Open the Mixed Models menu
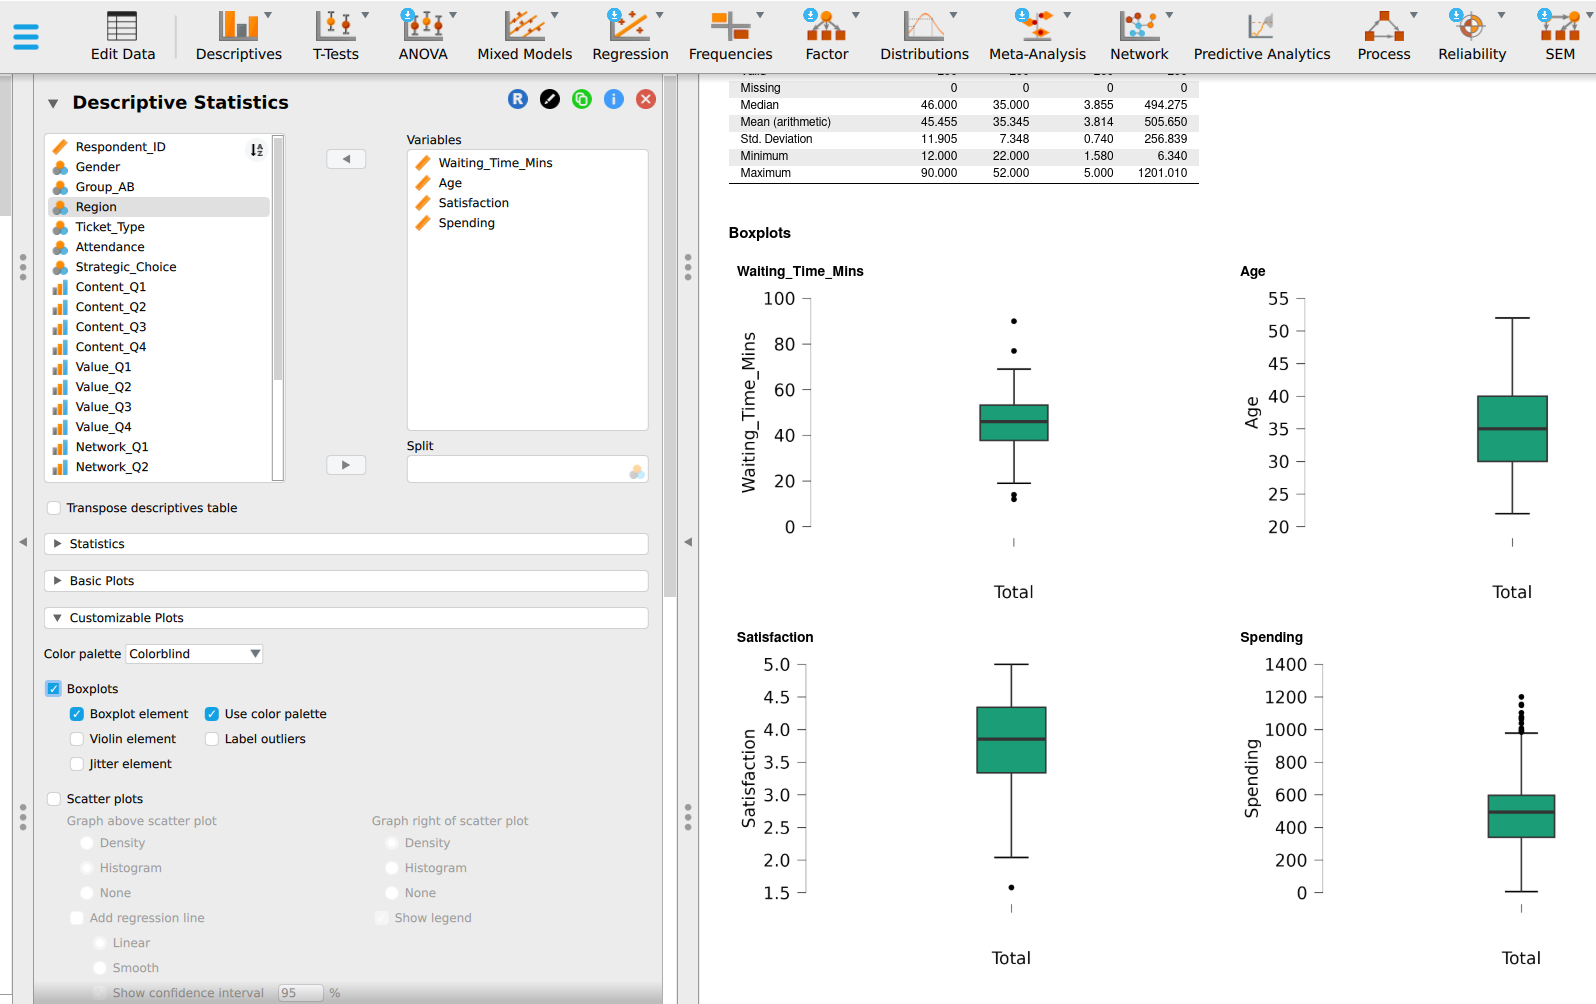The width and height of the screenshot is (1596, 1004). [x=525, y=36]
